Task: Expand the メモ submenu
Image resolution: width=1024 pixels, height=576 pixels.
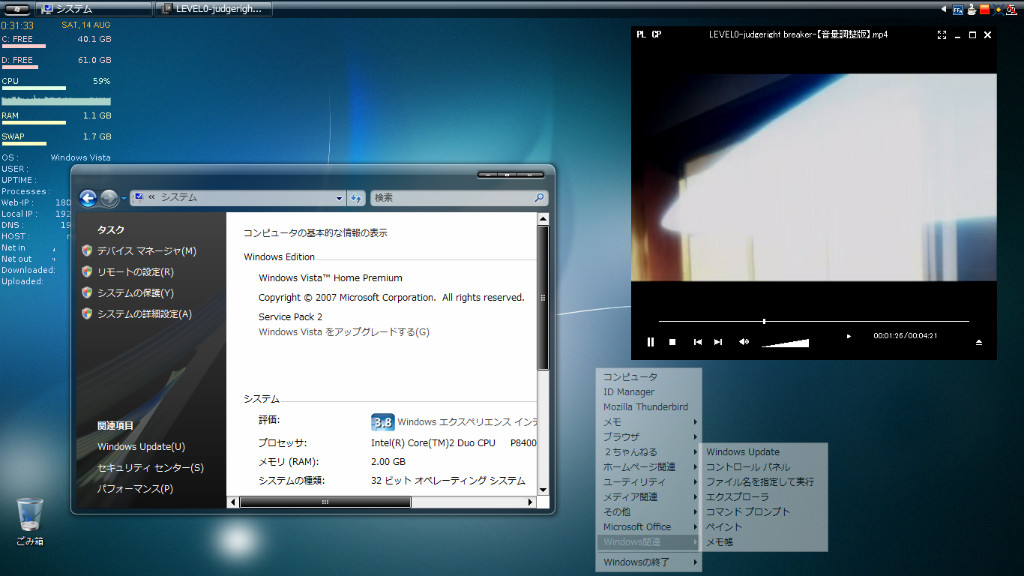Action: (649, 422)
